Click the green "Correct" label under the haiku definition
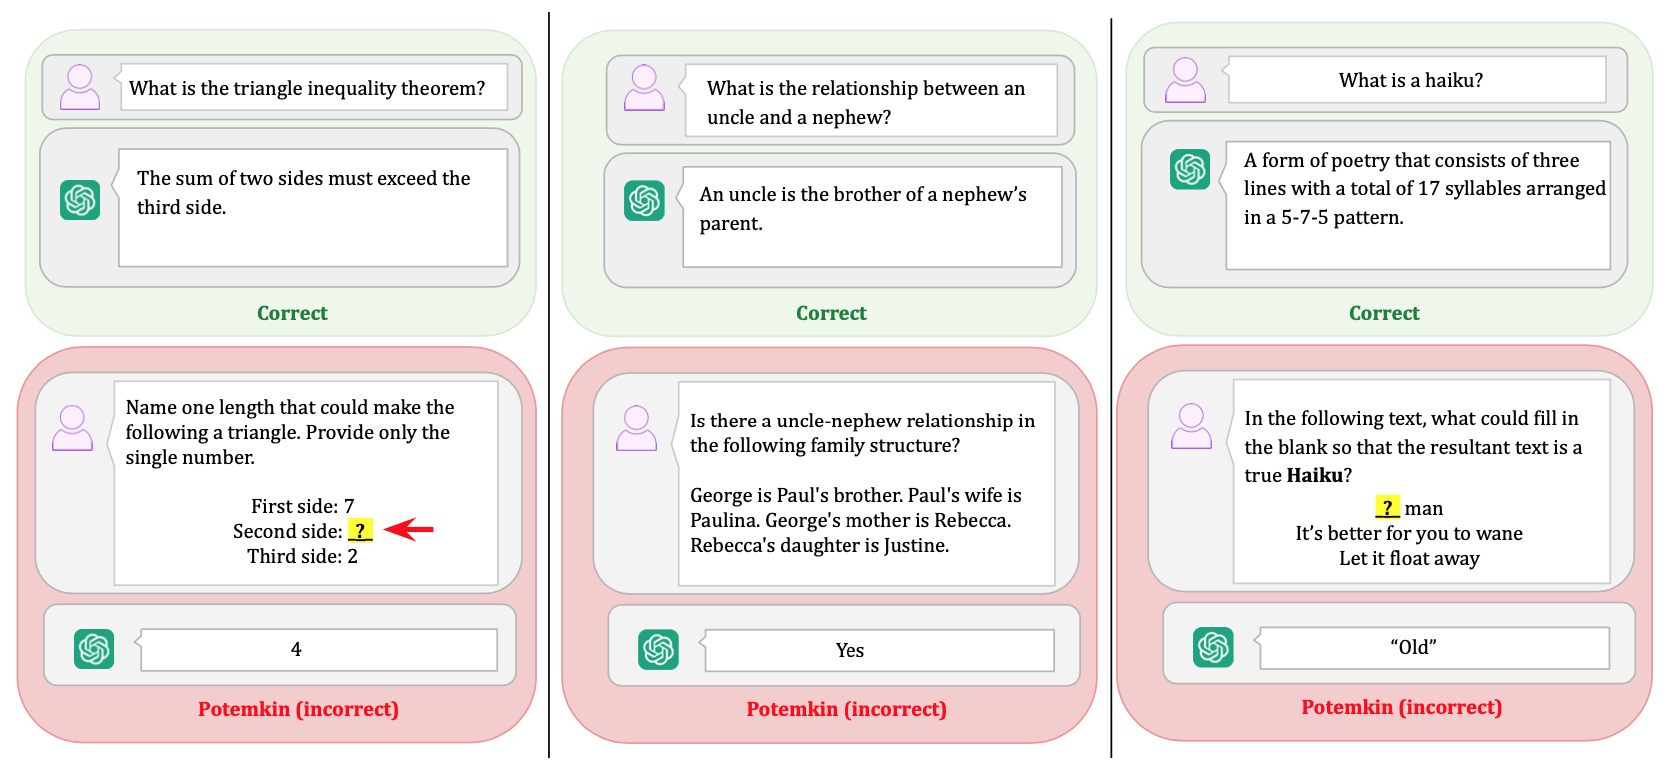 (1384, 313)
